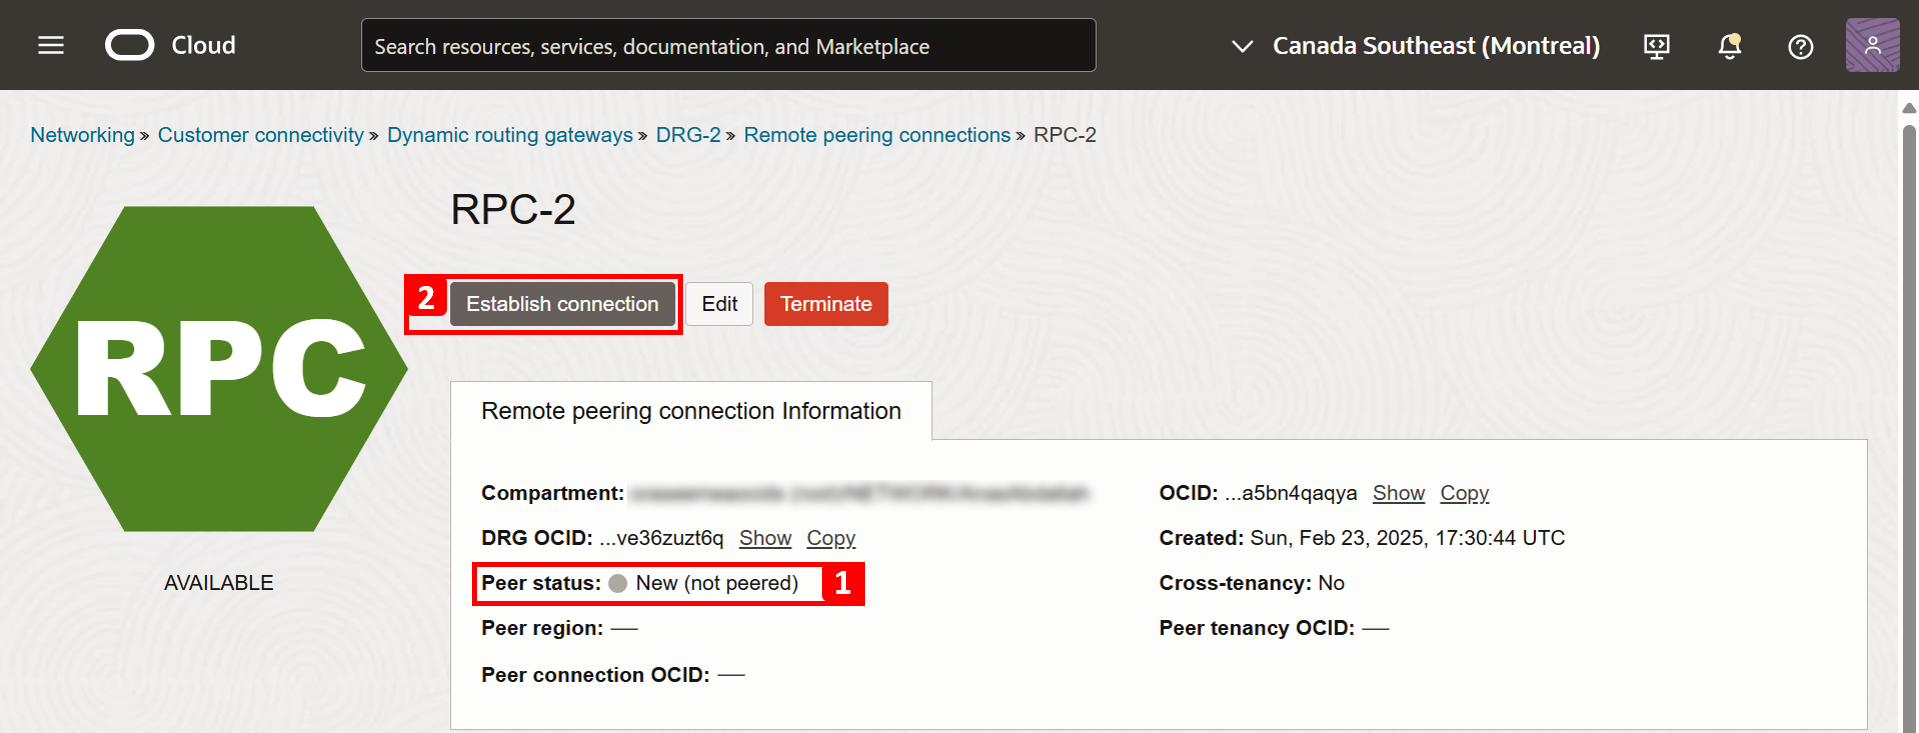
Task: Click the '...a5bn4qaqya' OCID value
Action: click(x=1291, y=493)
